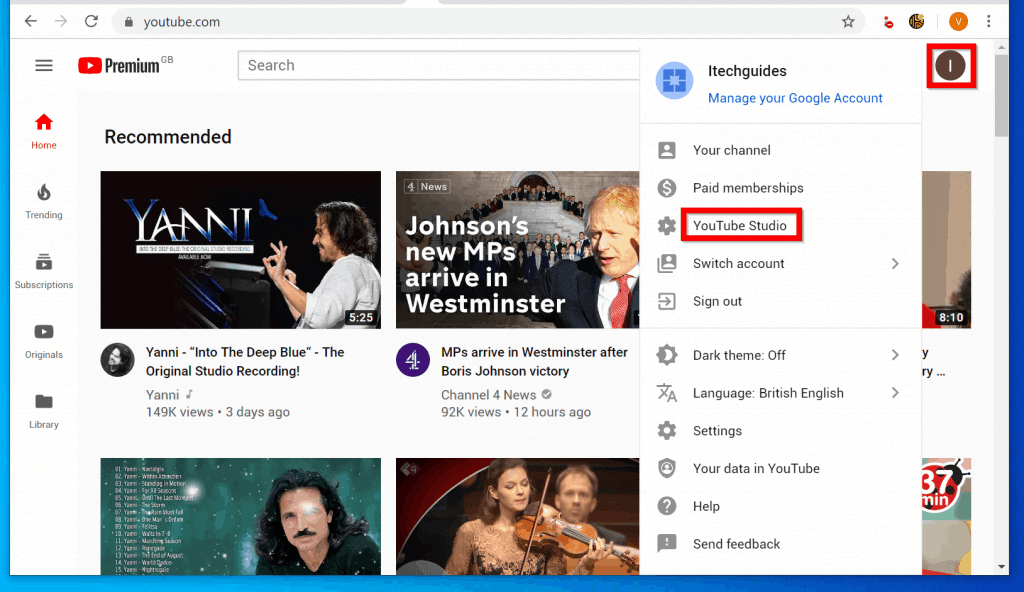The height and width of the screenshot is (592, 1024).
Task: Open Yanni Into The Deep Blue video title
Action: [245, 361]
